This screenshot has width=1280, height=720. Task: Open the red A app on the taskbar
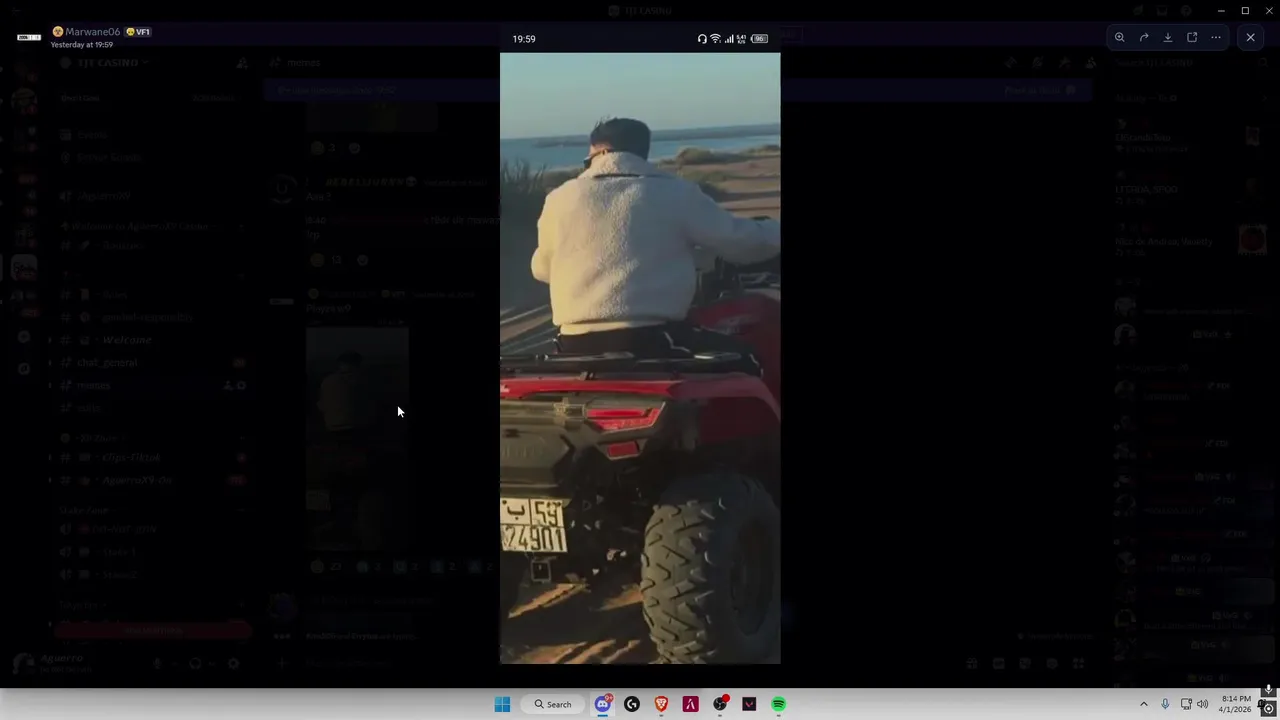(x=690, y=704)
